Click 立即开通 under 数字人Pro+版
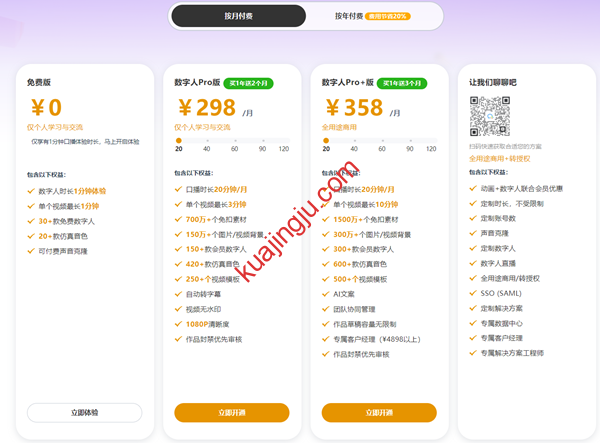600x443 pixels. tap(379, 413)
